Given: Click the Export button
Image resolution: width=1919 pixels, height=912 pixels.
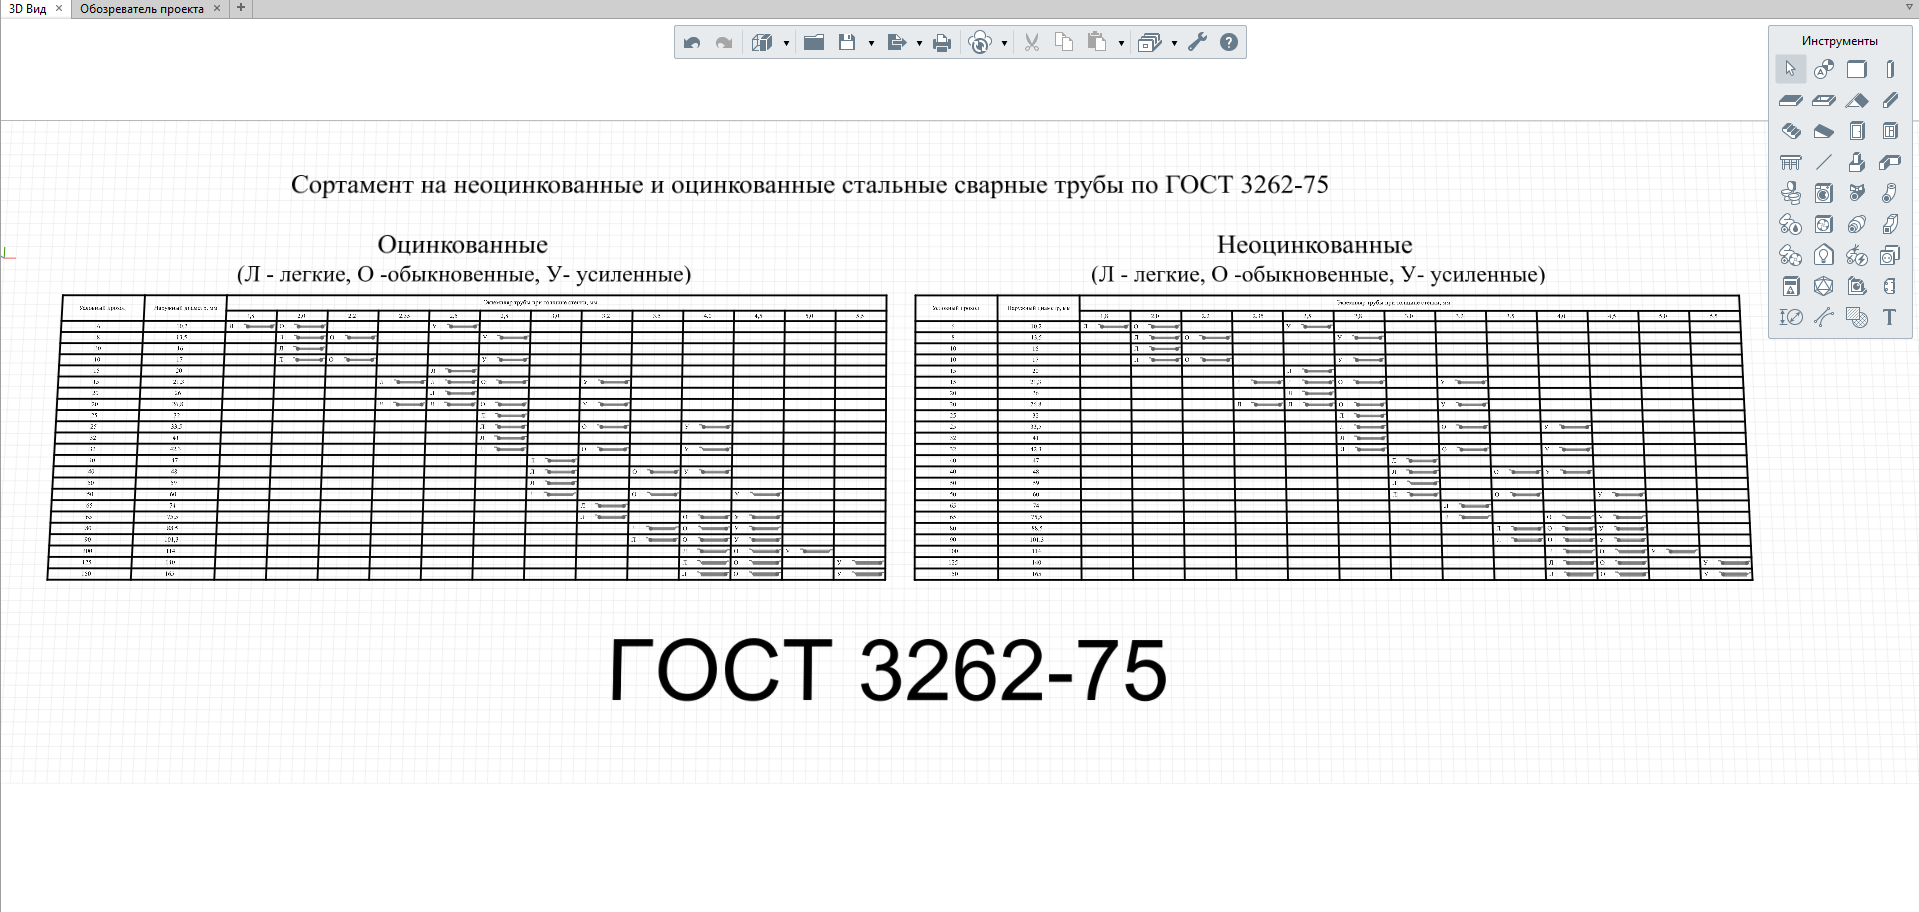Looking at the screenshot, I should tap(897, 42).
